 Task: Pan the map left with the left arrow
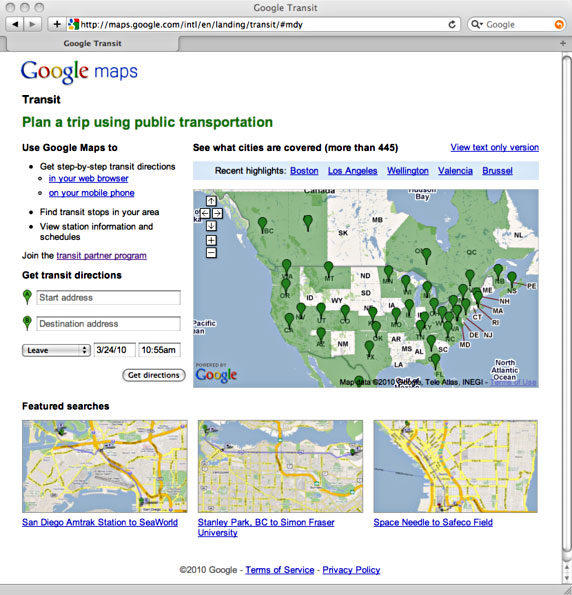[x=205, y=213]
